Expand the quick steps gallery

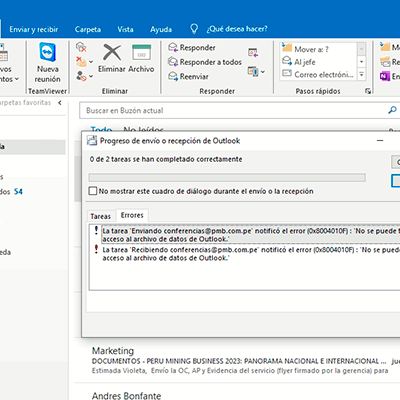(x=361, y=74)
